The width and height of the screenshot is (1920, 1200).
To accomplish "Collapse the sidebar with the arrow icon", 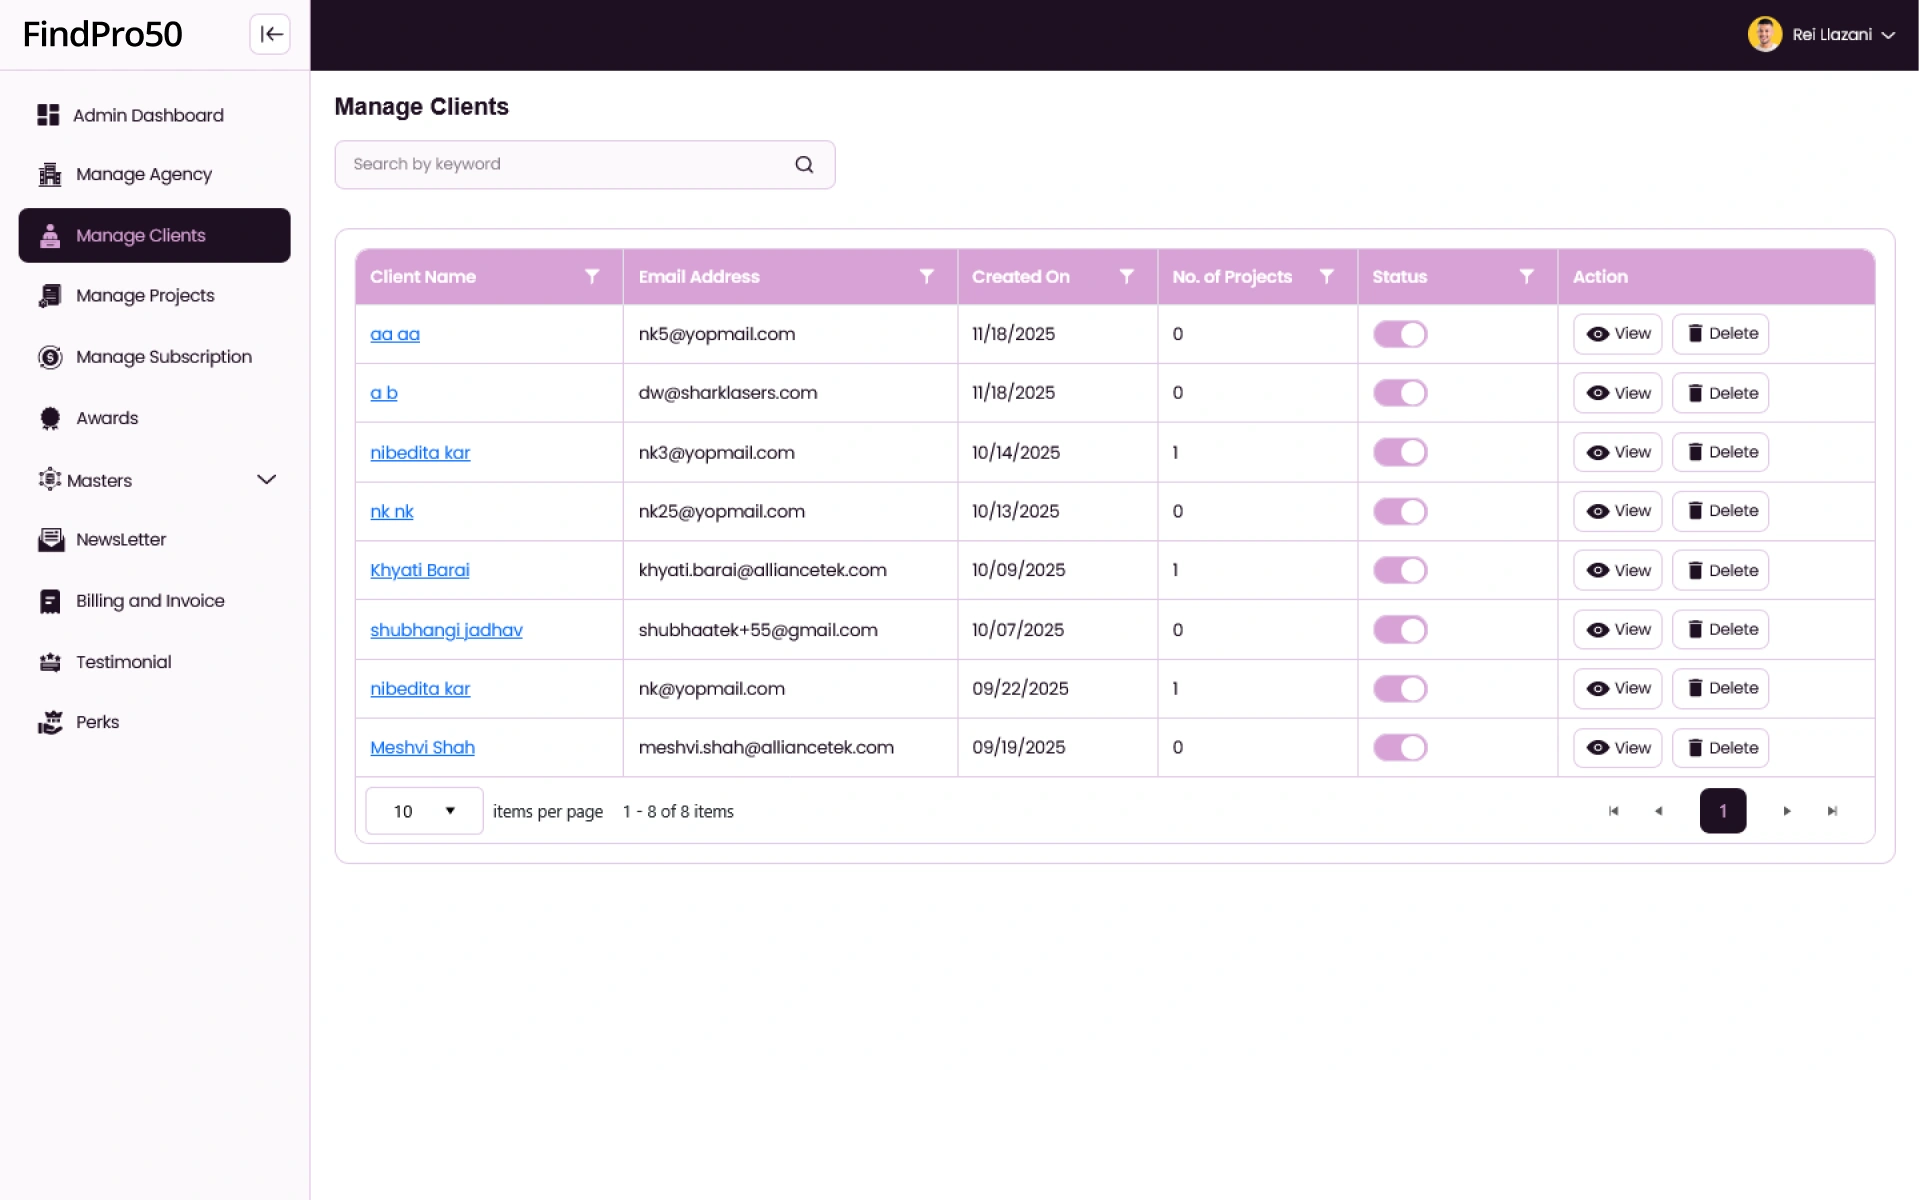I will coord(270,34).
